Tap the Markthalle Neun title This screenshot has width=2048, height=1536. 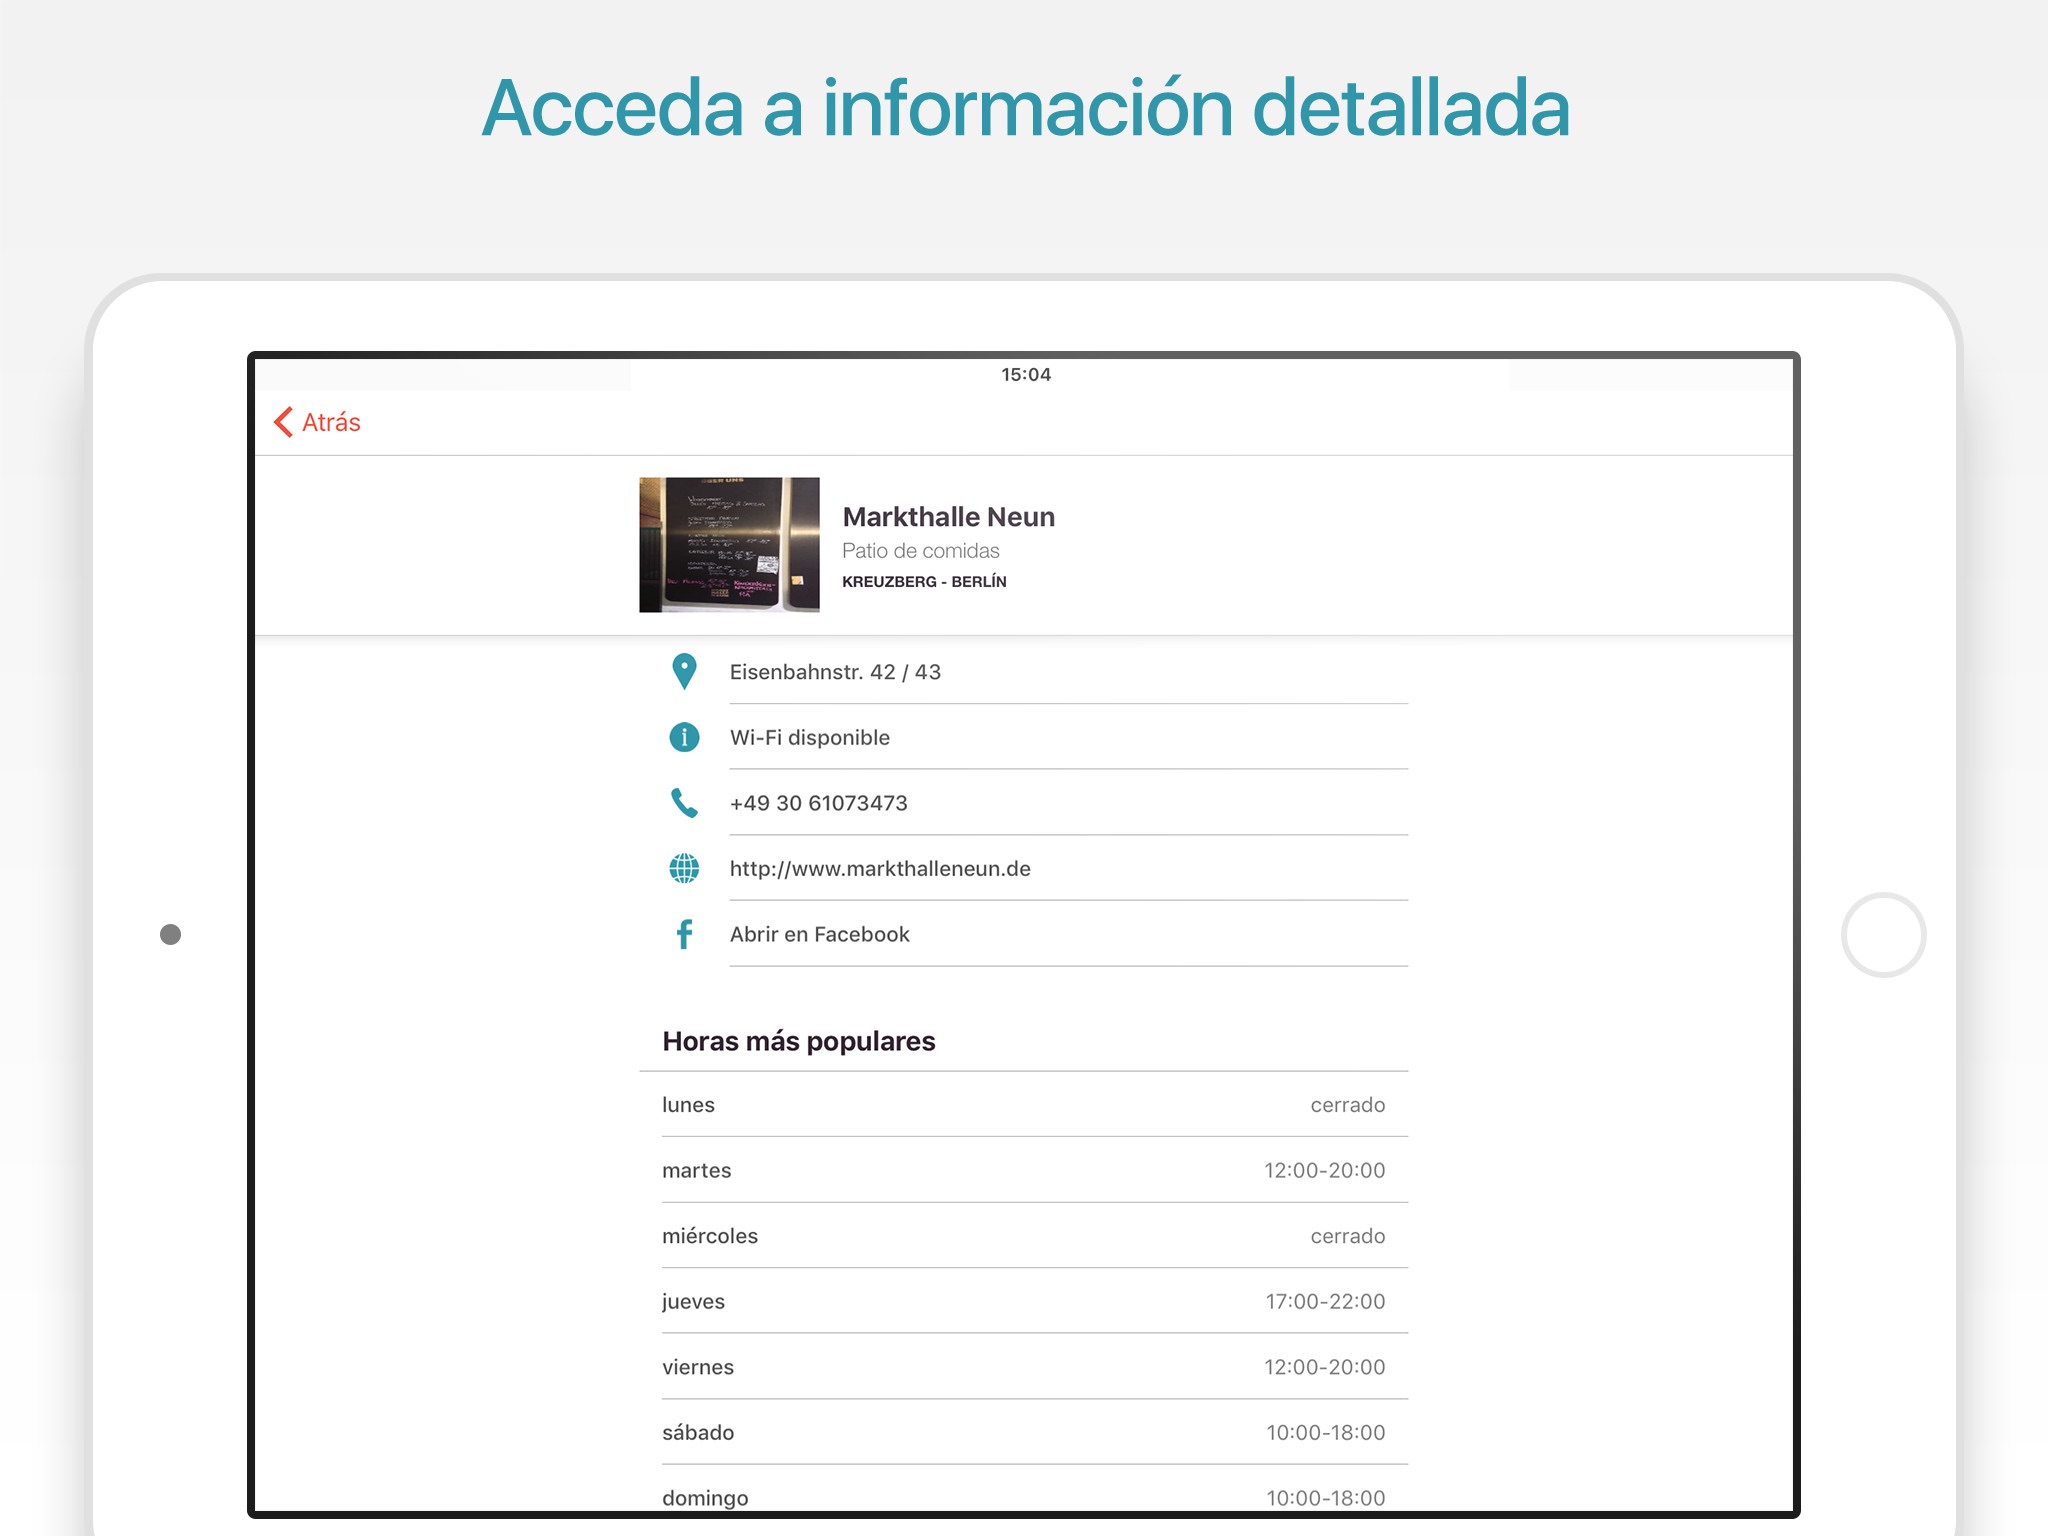[x=948, y=517]
